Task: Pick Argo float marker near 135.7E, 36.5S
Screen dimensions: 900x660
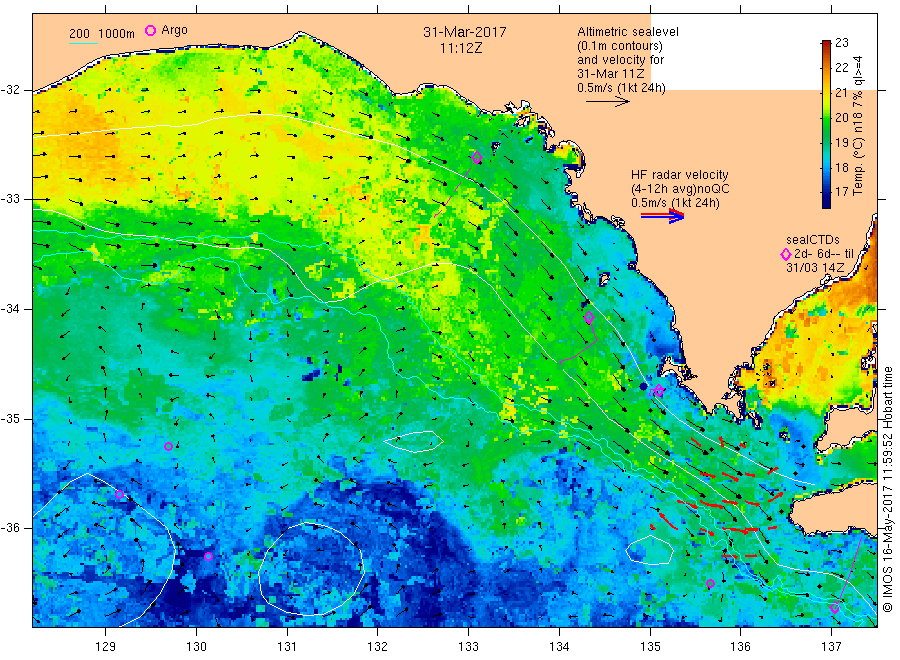Action: tap(710, 584)
